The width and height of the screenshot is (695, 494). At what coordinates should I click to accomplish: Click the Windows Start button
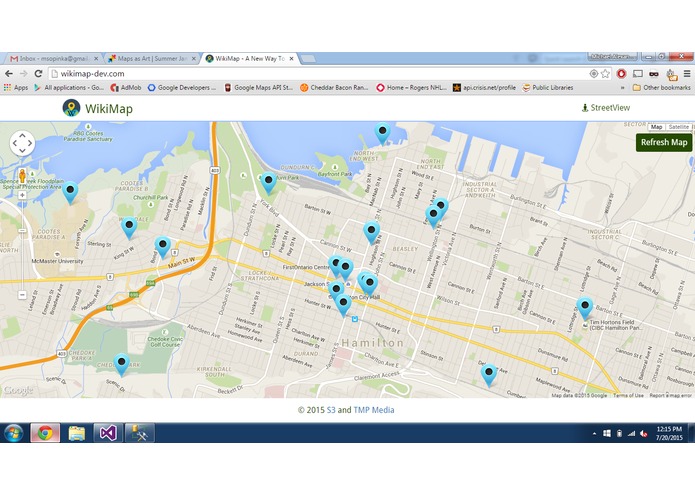click(x=13, y=433)
